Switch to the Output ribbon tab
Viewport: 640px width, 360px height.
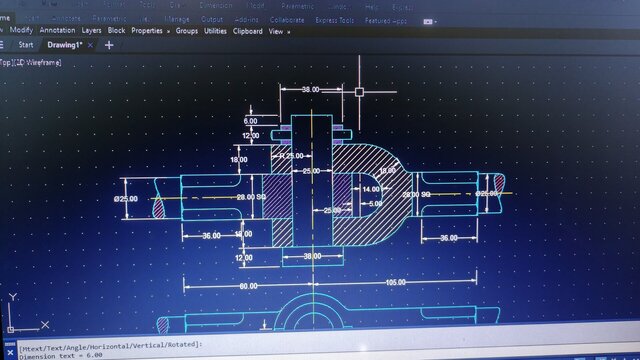212,19
